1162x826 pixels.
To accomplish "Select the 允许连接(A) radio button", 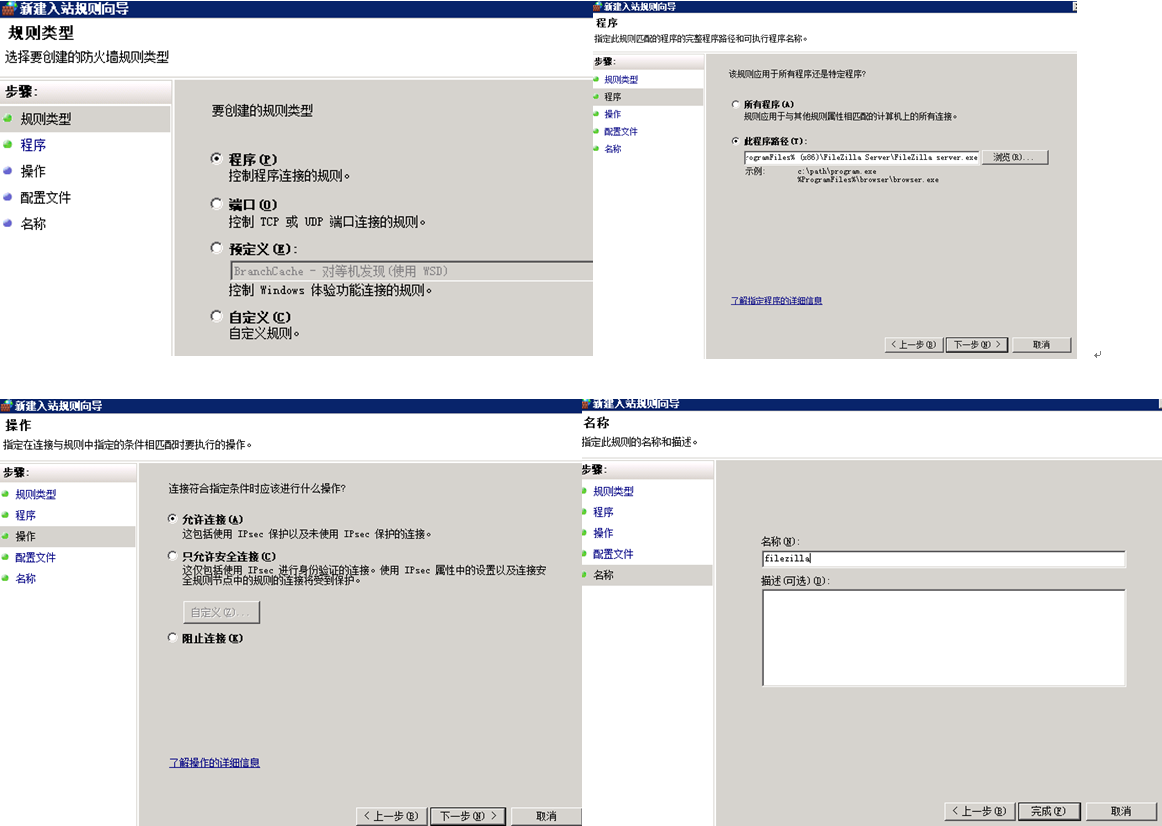I will (173, 520).
